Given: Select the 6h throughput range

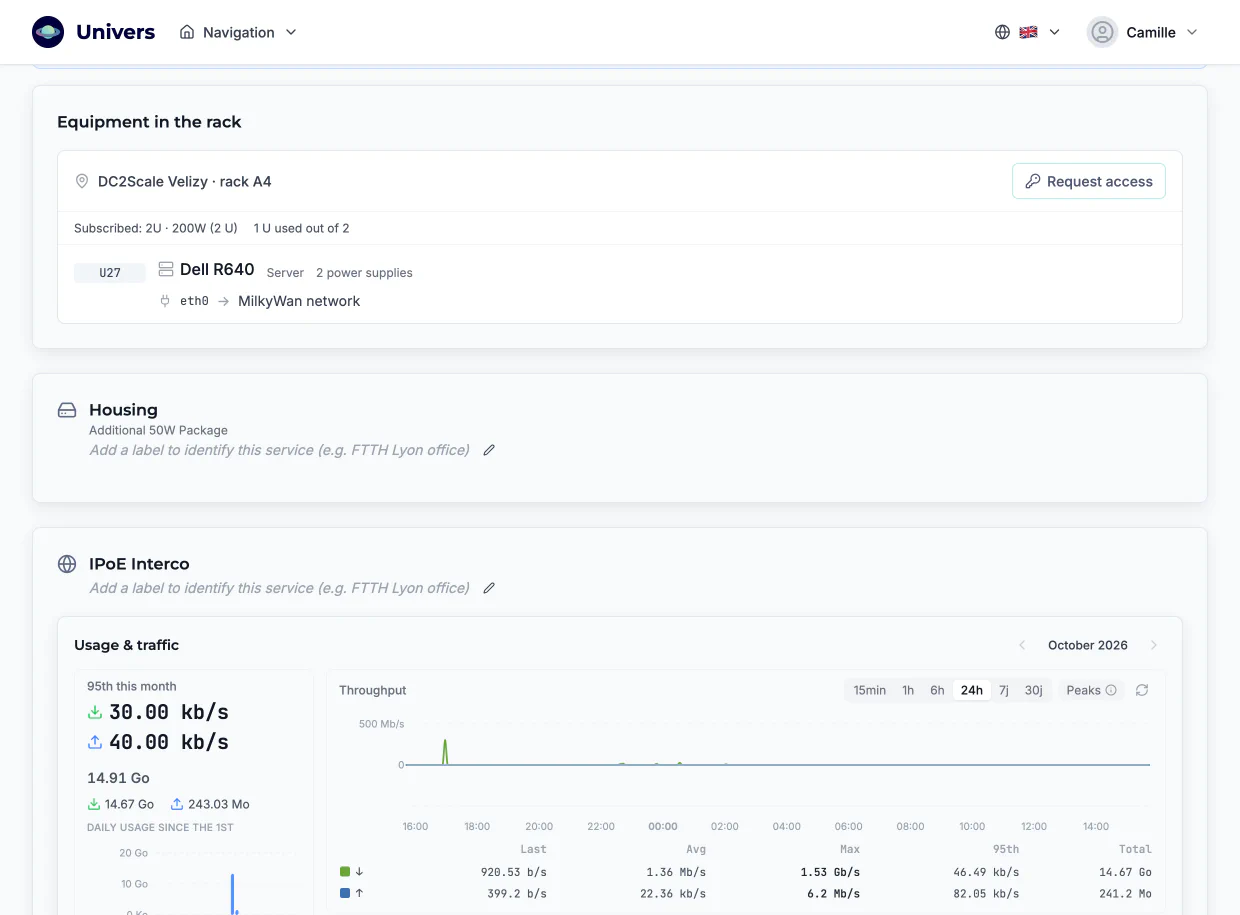Looking at the screenshot, I should point(937,690).
